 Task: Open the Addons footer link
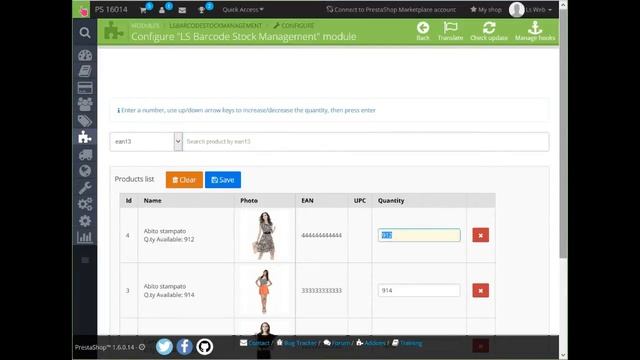pyautogui.click(x=371, y=343)
